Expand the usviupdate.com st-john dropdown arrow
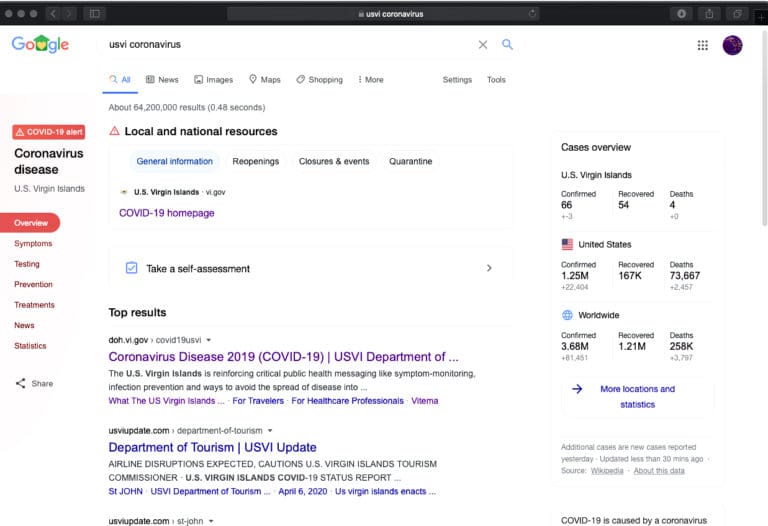The width and height of the screenshot is (768, 526). (211, 521)
